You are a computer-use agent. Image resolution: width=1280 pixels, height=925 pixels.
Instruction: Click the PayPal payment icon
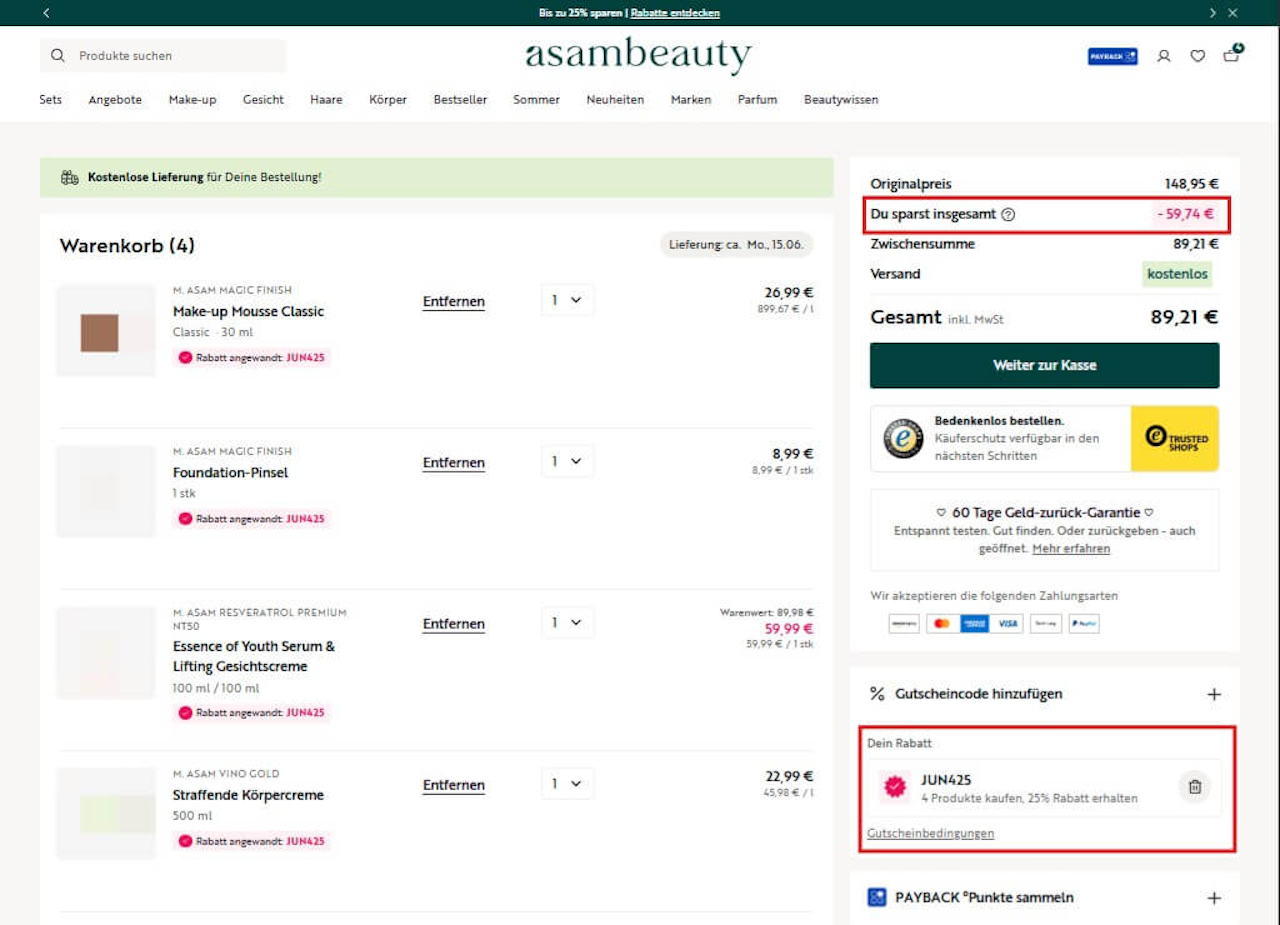tap(1083, 624)
